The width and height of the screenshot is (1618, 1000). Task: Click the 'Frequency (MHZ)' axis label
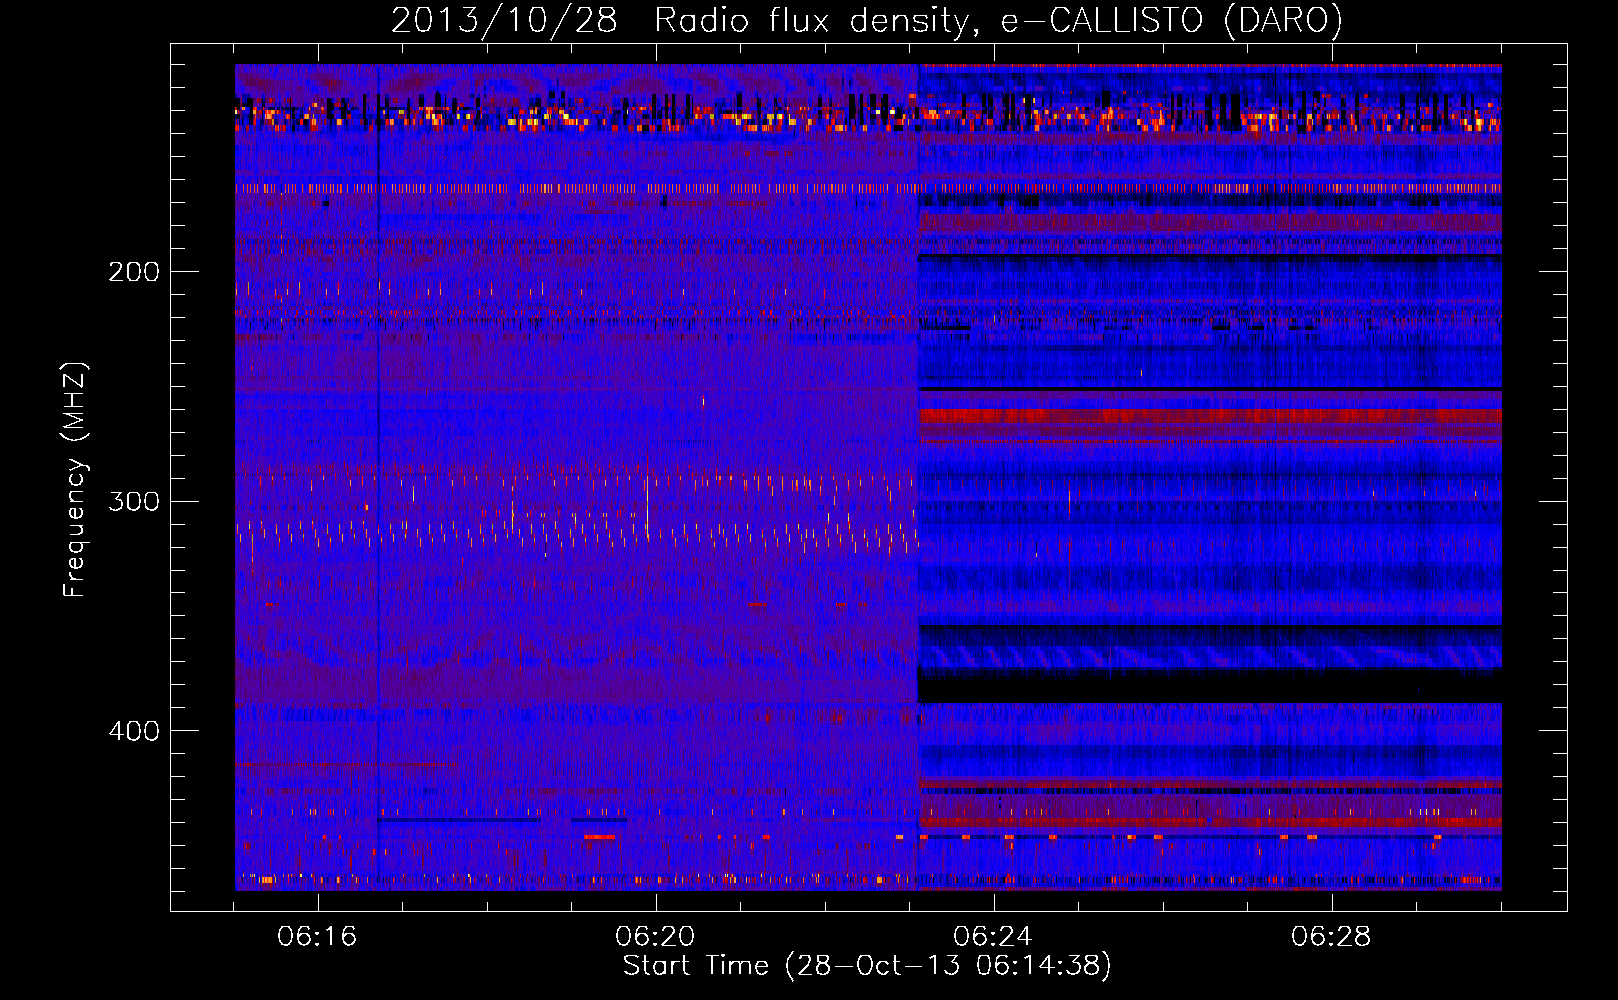[x=75, y=480]
